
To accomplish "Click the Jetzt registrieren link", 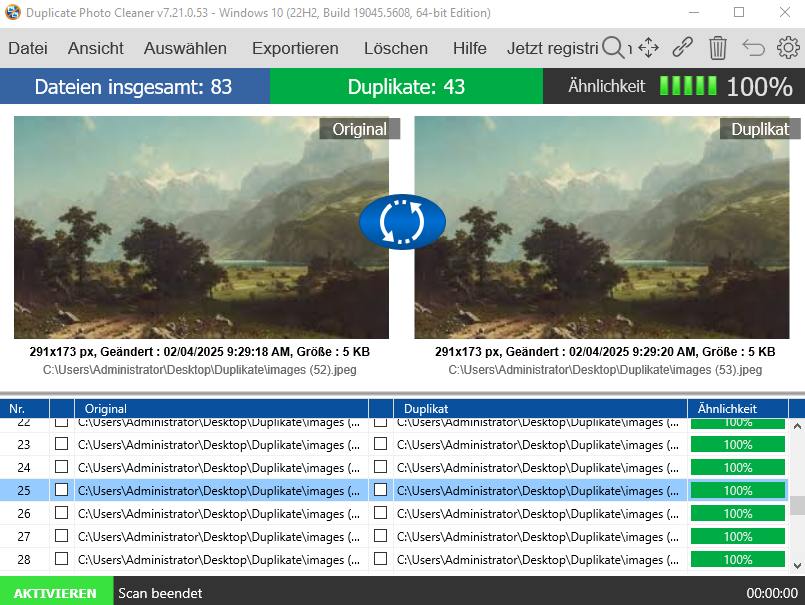I will click(553, 48).
